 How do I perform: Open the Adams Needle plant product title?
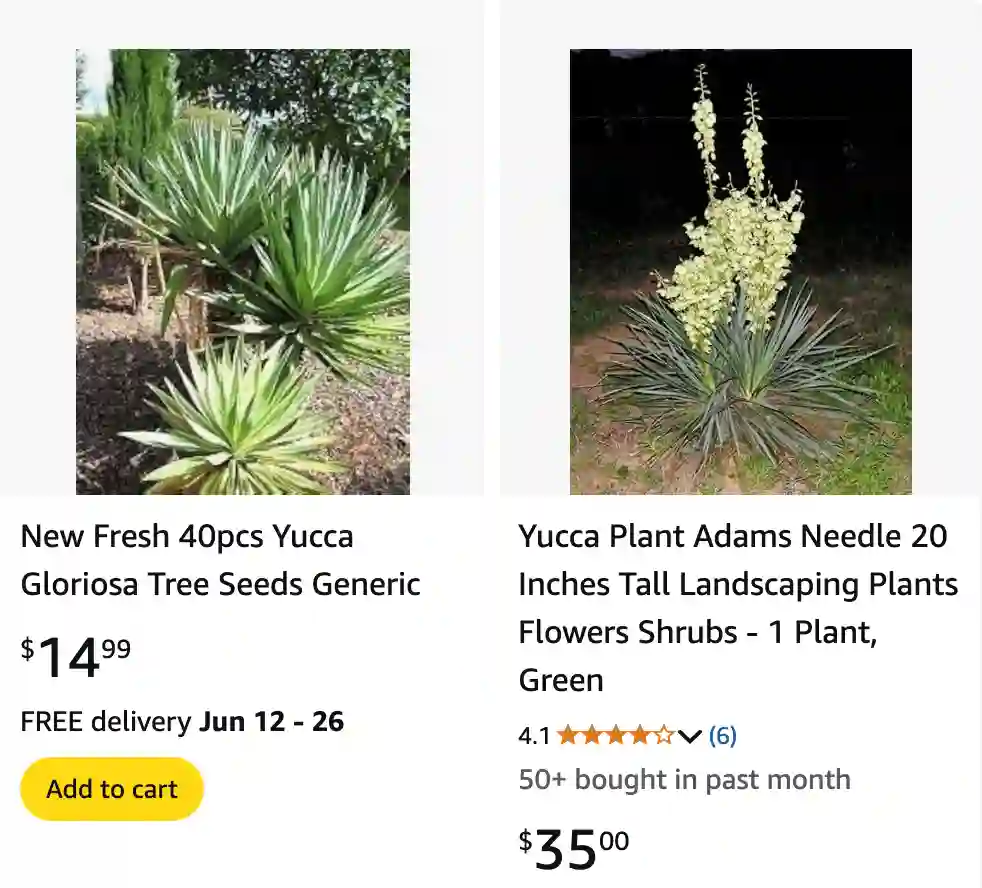point(737,608)
